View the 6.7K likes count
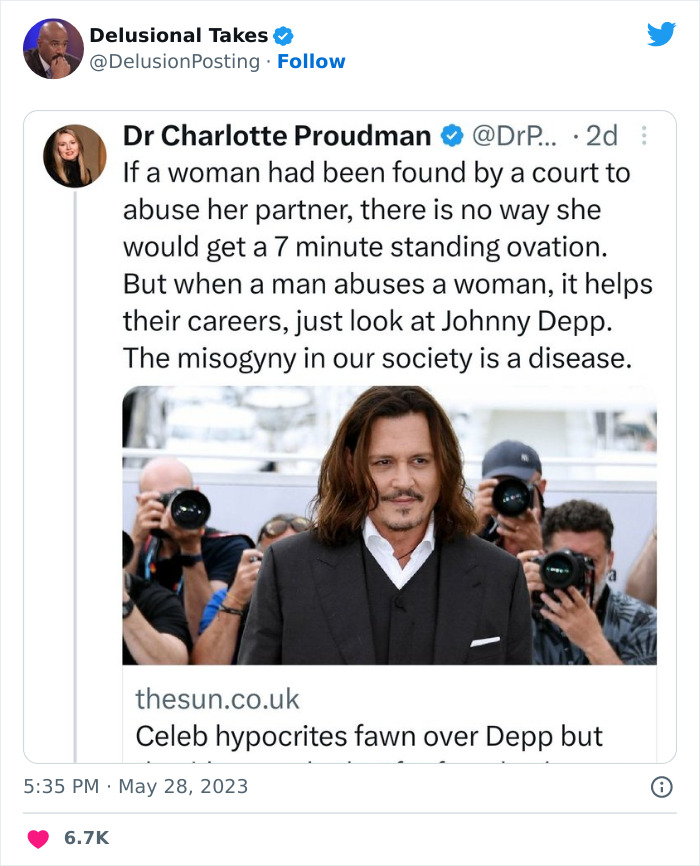This screenshot has width=700, height=866. click(87, 837)
